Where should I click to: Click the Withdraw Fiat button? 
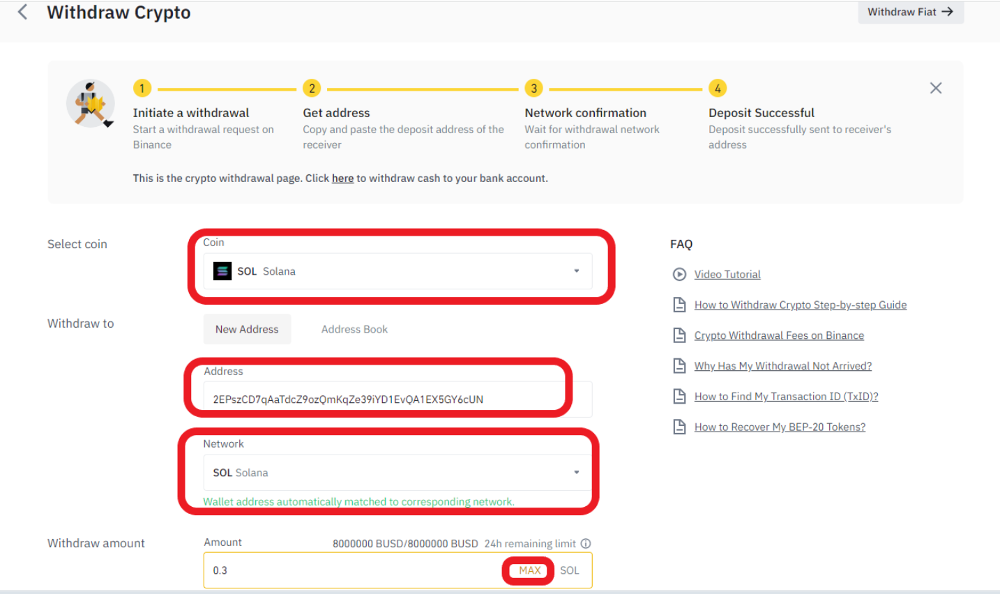[x=910, y=12]
